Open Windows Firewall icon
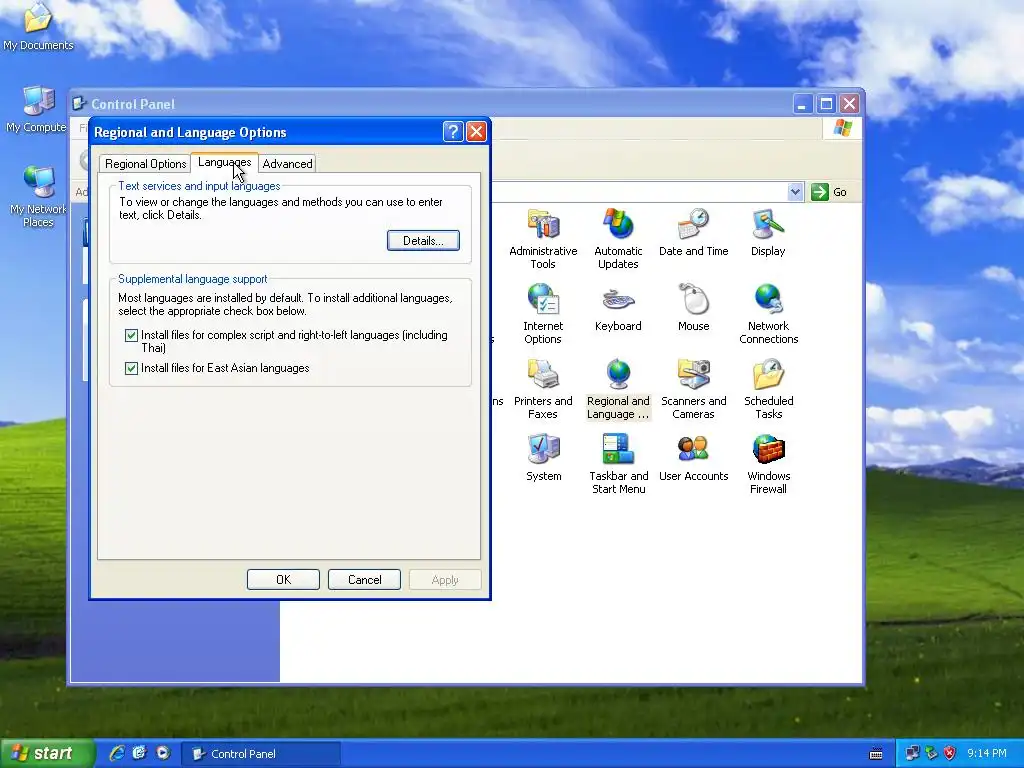Viewport: 1024px width, 768px height. click(768, 463)
